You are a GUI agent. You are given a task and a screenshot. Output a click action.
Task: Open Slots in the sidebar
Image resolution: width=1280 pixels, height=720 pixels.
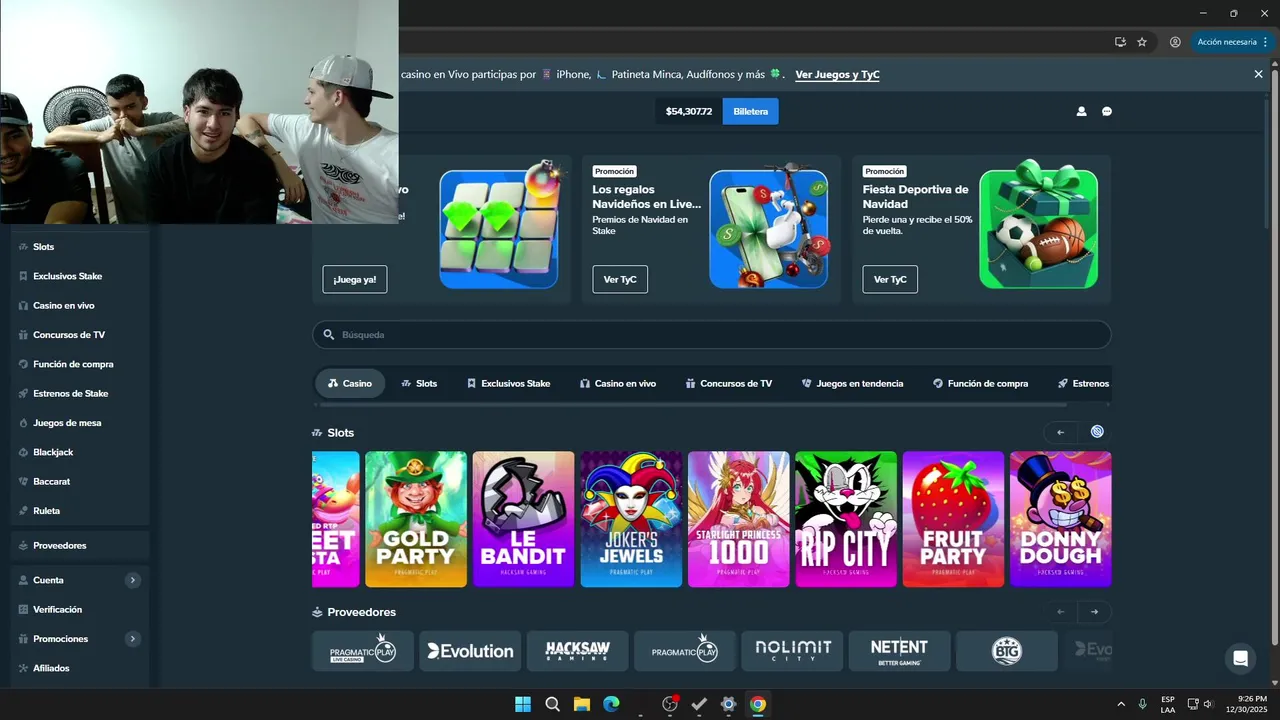tap(80, 247)
